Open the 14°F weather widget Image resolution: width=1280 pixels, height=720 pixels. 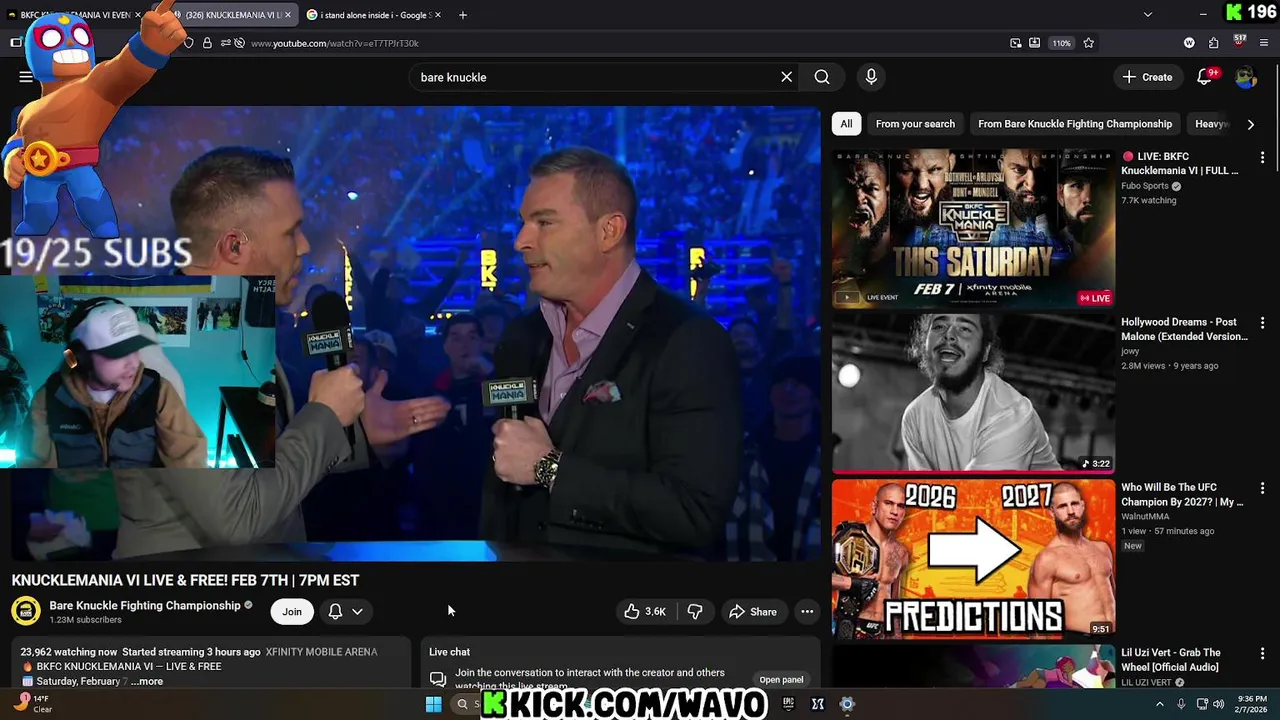click(32, 704)
